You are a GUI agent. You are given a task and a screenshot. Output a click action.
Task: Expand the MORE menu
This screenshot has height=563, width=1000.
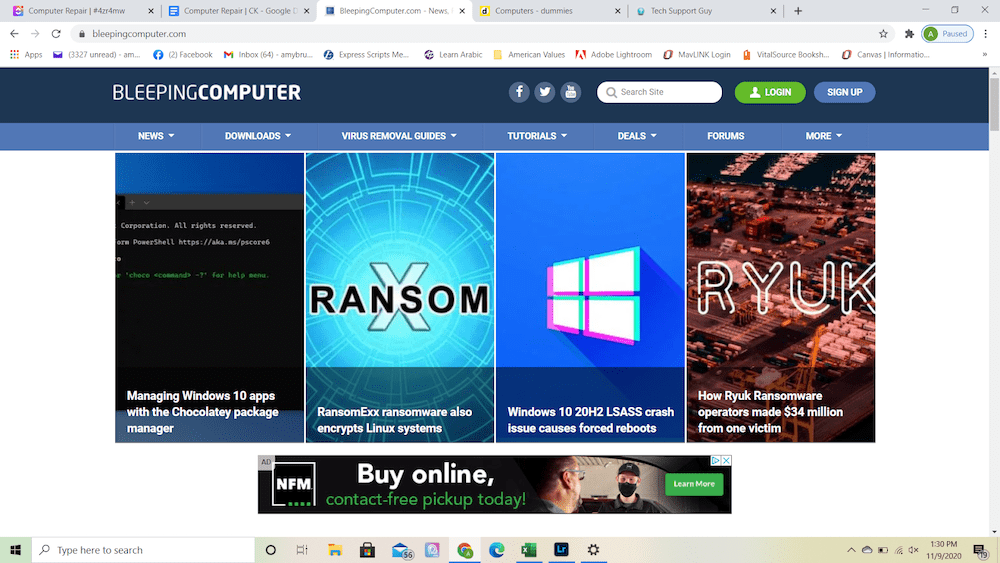click(x=823, y=136)
